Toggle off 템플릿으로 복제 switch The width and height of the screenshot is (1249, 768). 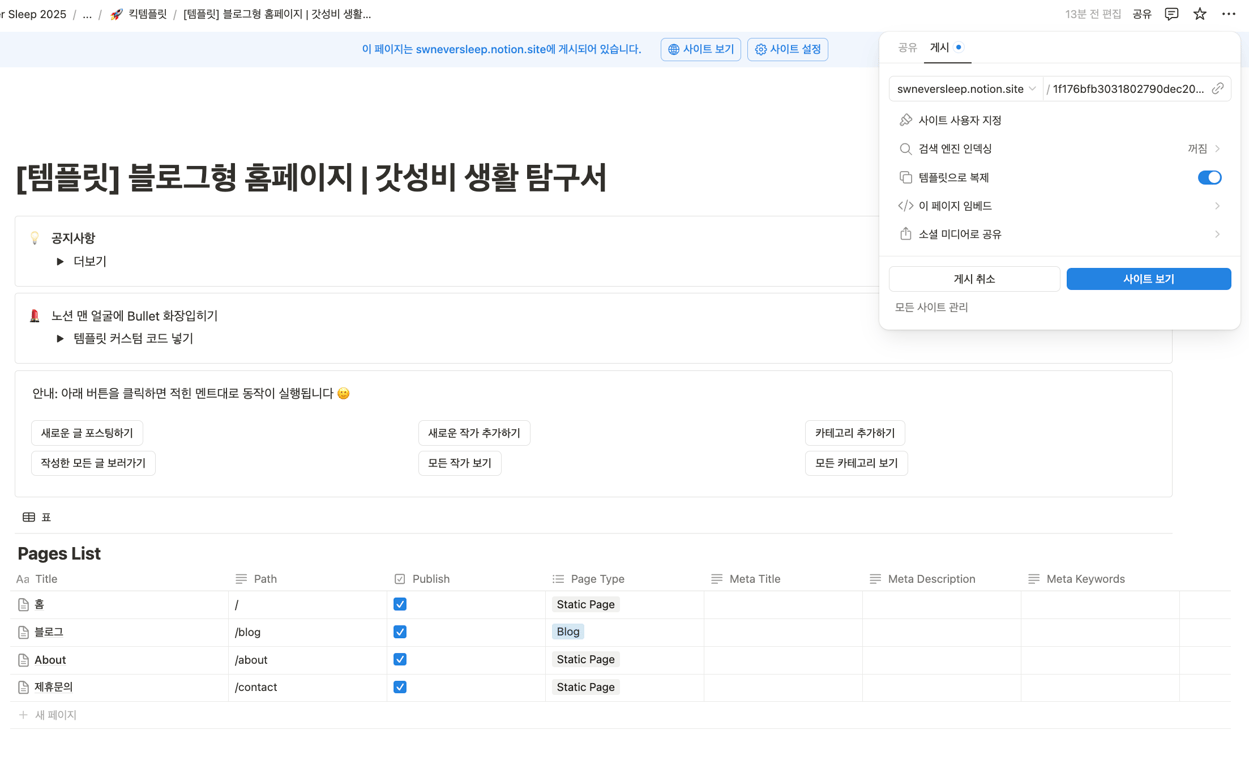point(1209,177)
